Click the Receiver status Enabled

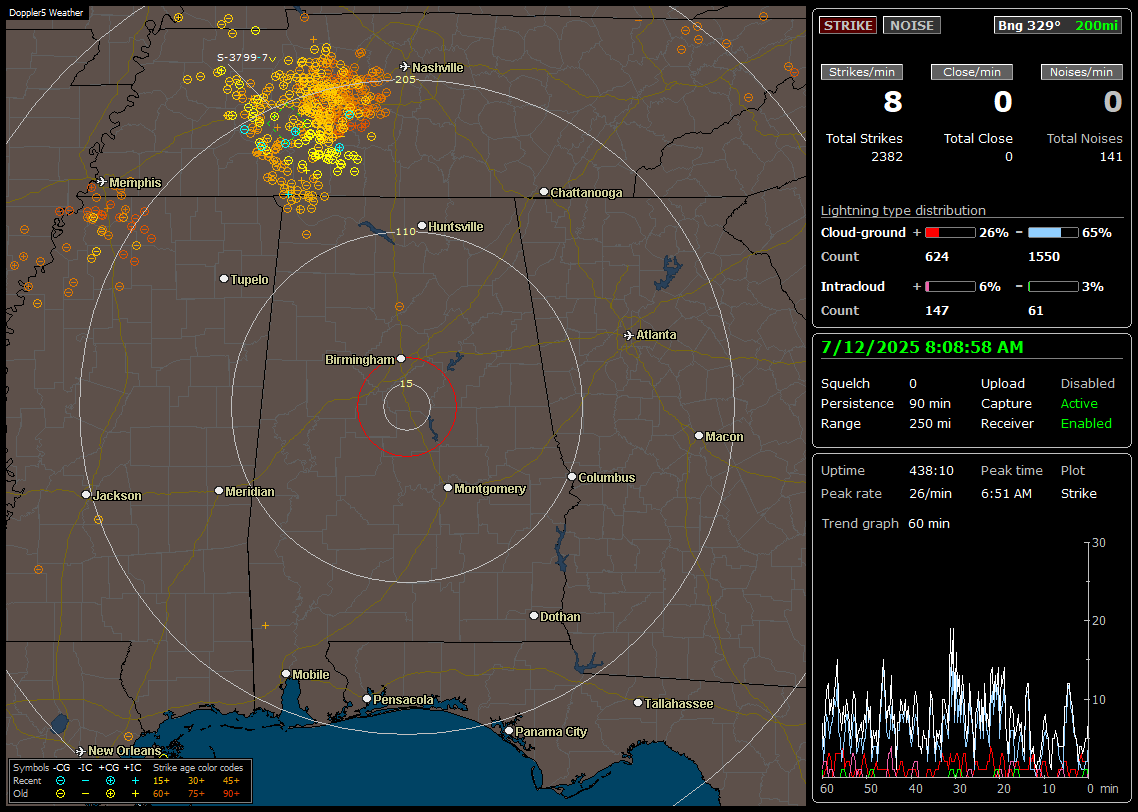(x=1086, y=424)
